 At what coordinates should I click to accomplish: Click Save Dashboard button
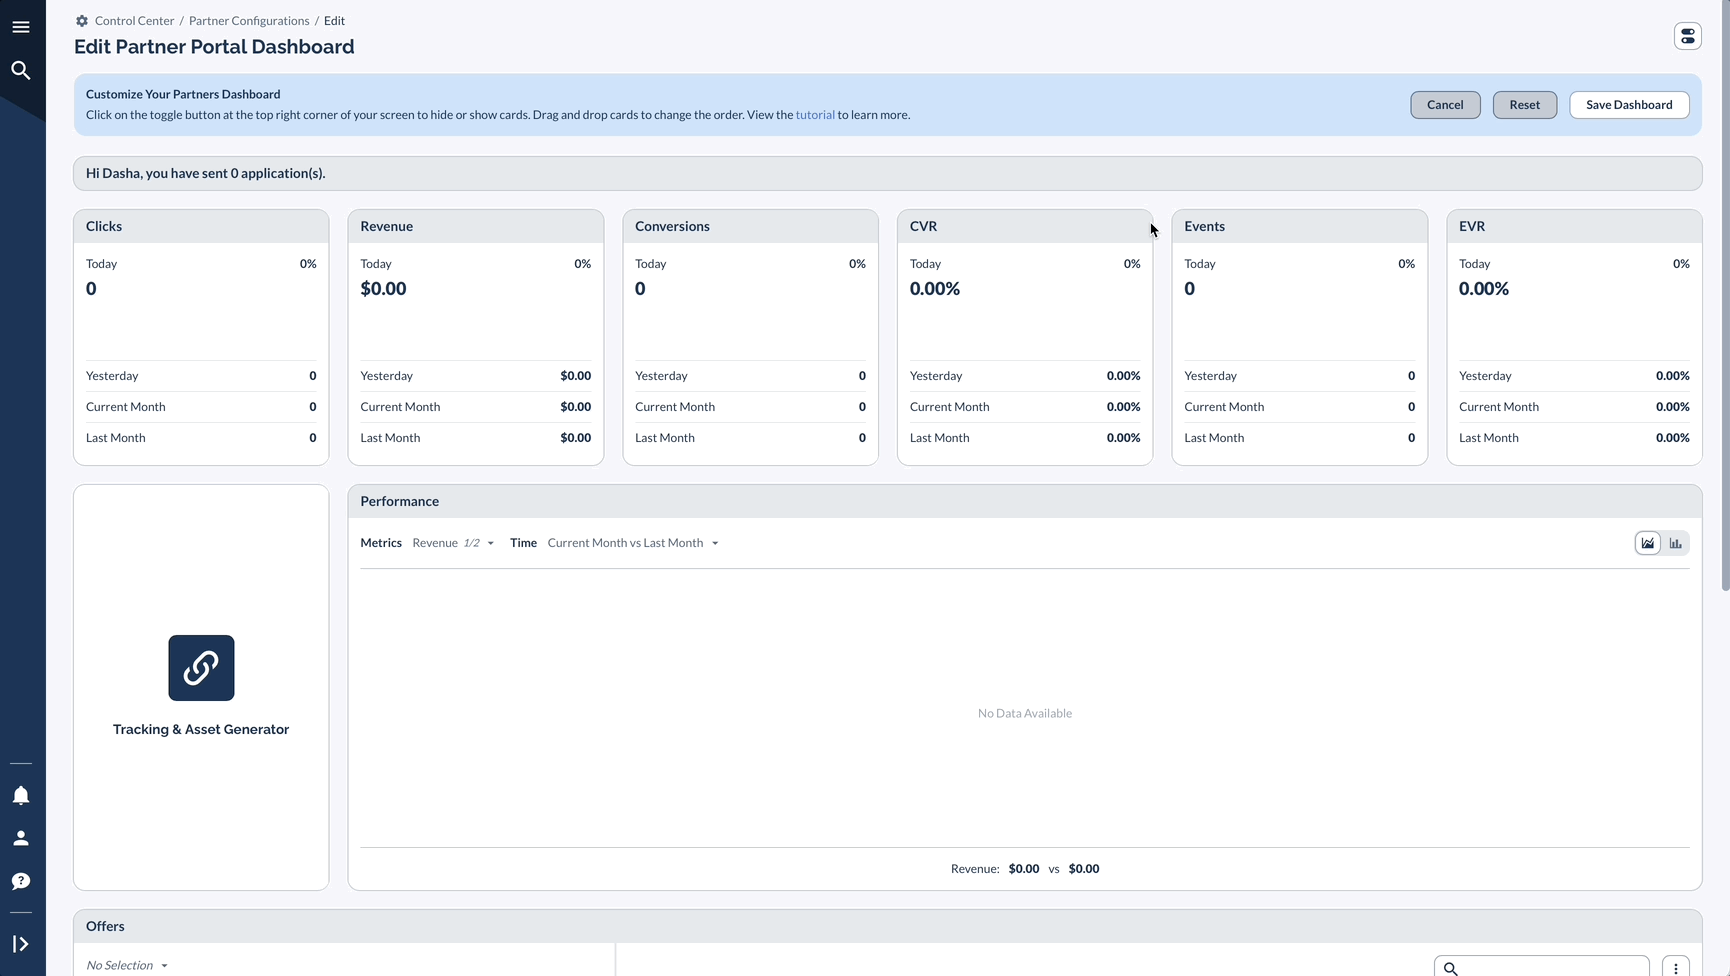(1629, 105)
